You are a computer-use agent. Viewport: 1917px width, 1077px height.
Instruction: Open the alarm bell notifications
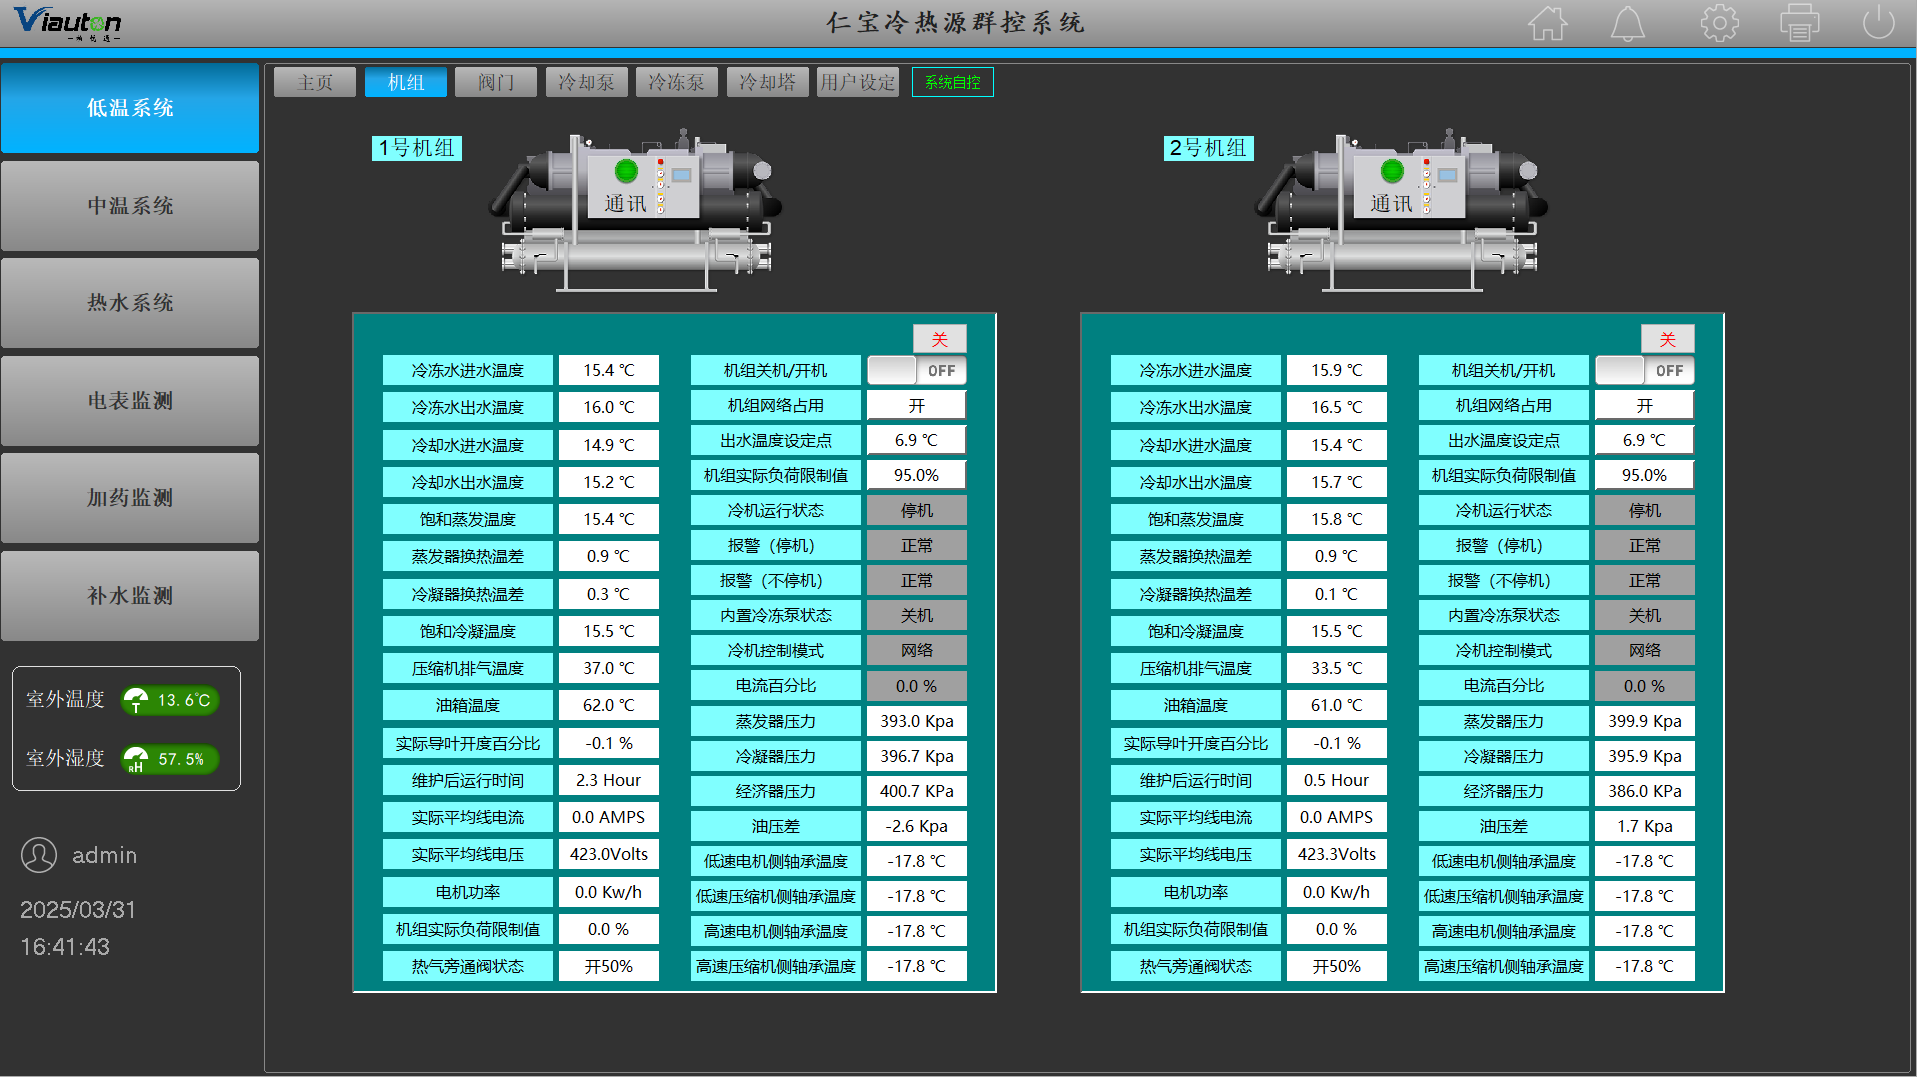pos(1627,23)
